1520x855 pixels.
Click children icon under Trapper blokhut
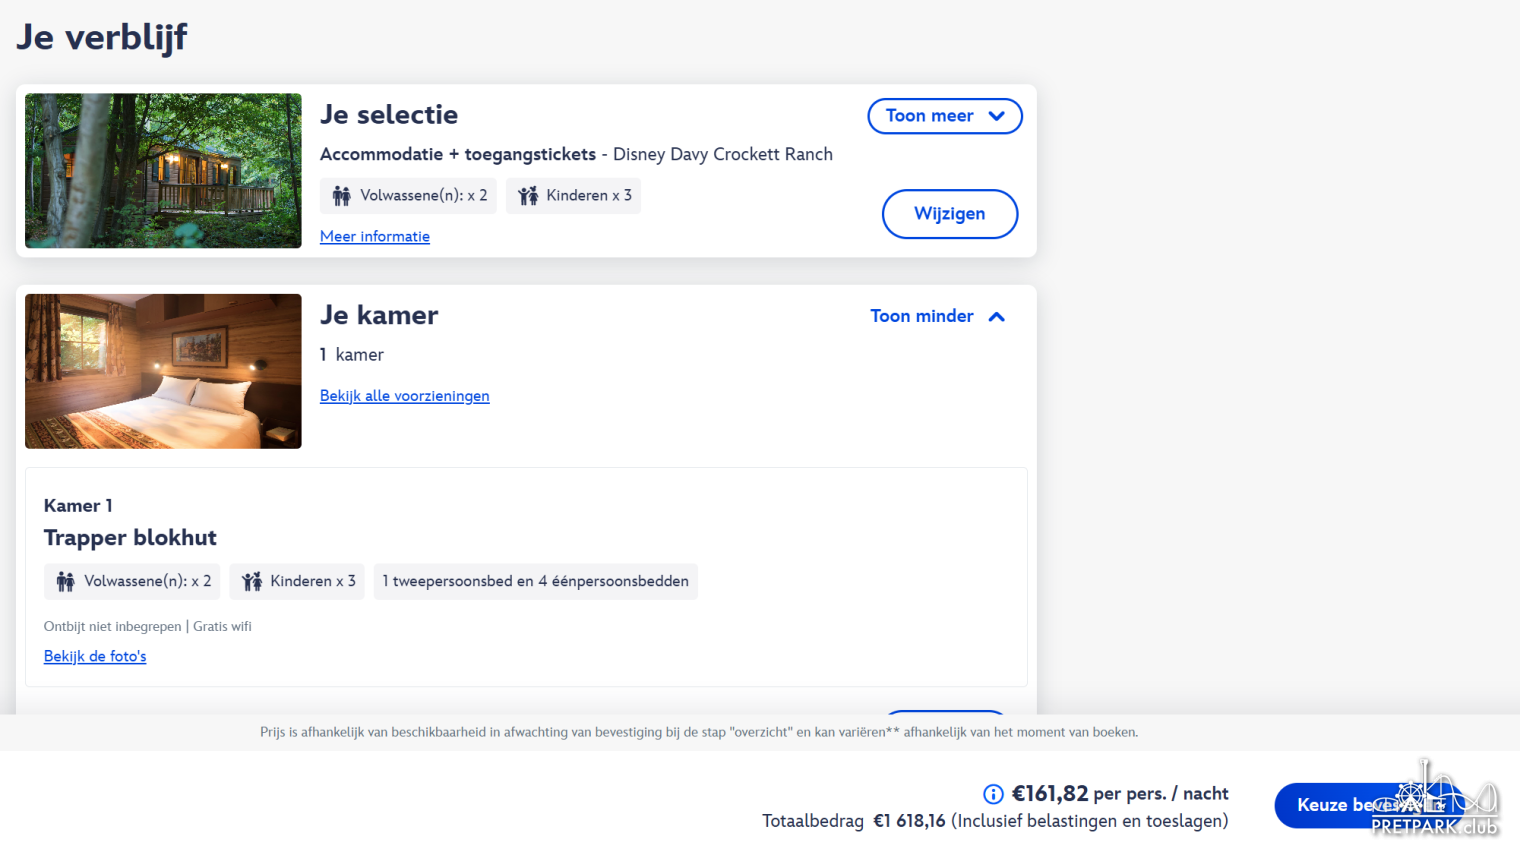point(252,582)
